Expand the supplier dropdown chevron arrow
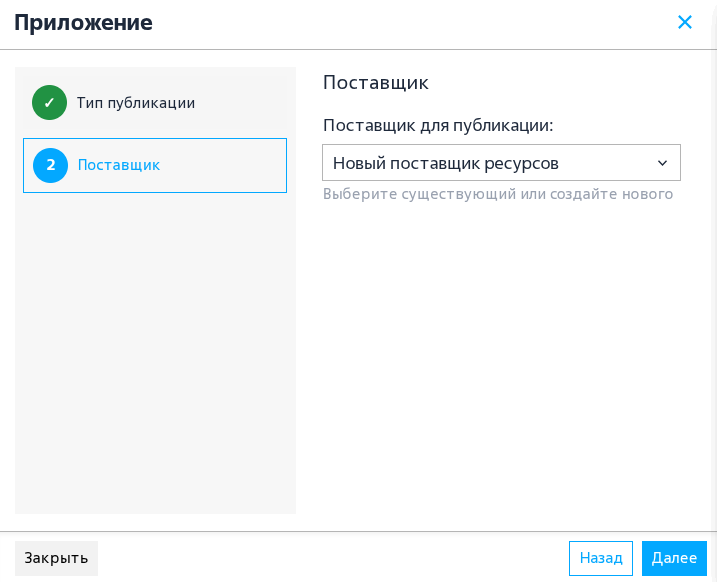This screenshot has width=717, height=582. [662, 163]
